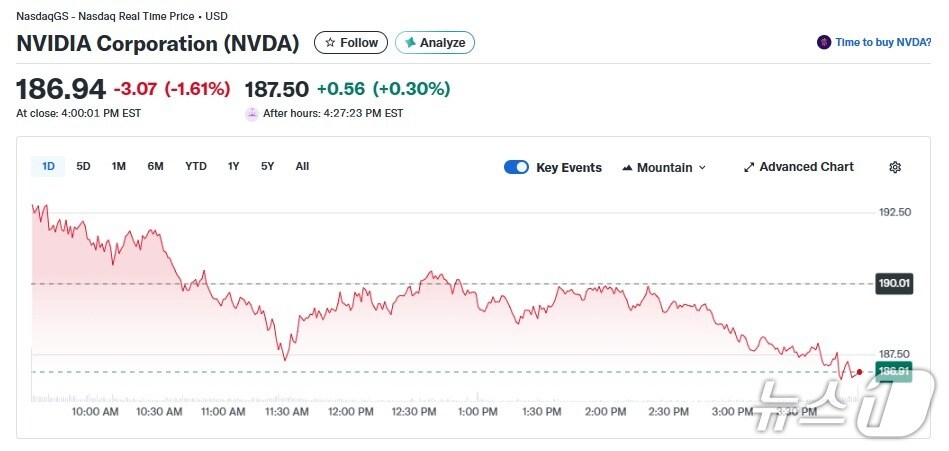This screenshot has width=949, height=451.
Task: Click the purple Time to buy icon
Action: point(824,42)
